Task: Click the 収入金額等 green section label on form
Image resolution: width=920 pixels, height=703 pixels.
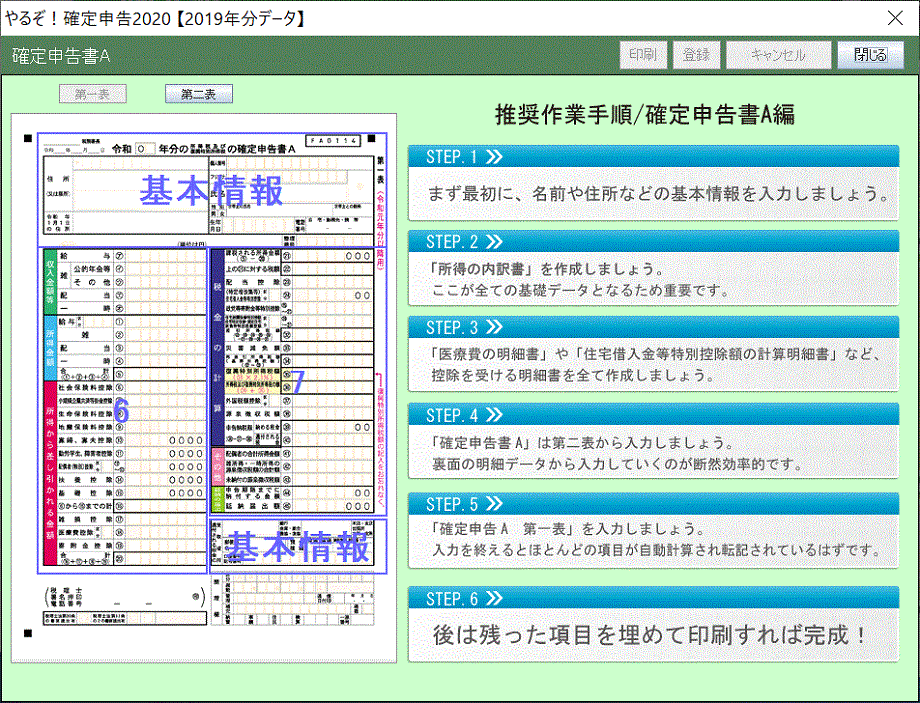Action: [x=50, y=282]
